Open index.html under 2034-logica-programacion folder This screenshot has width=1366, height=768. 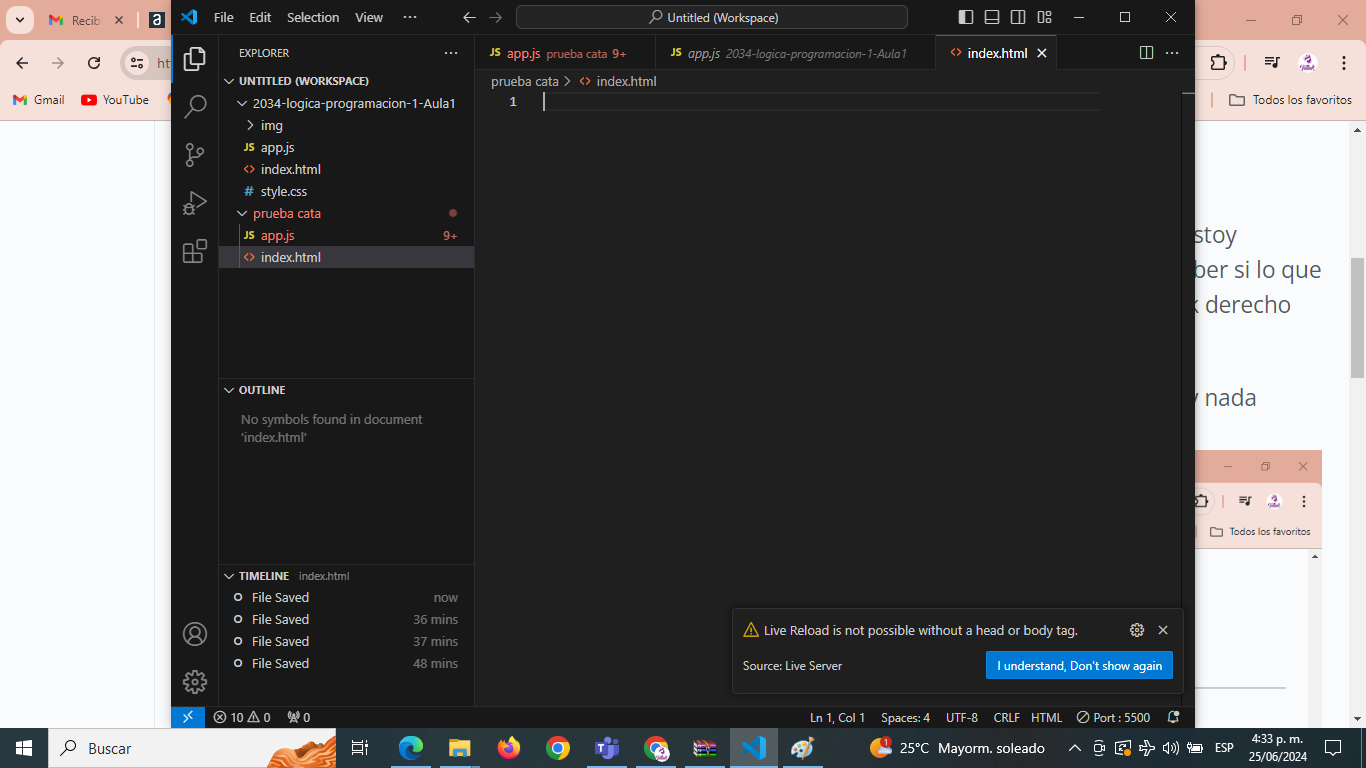[x=346, y=169]
